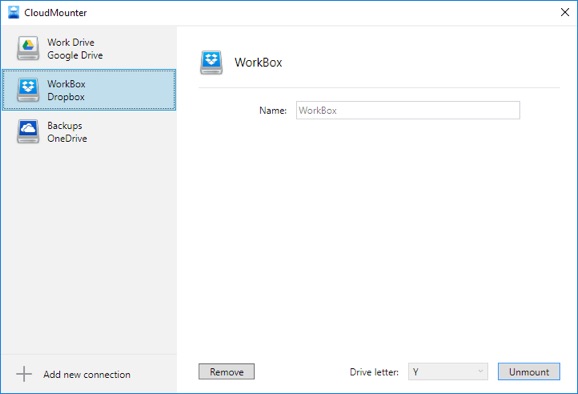Click the Drive letter label

pos(374,372)
